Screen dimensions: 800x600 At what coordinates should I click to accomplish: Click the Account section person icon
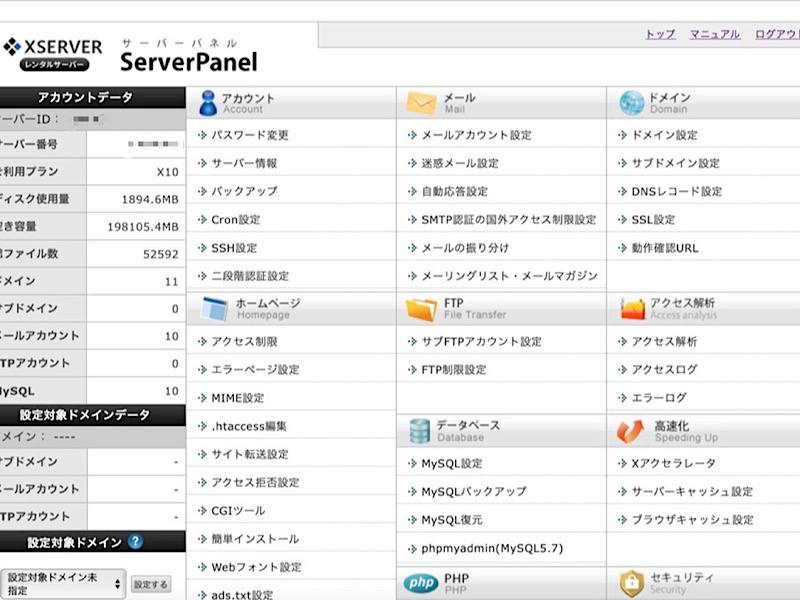pyautogui.click(x=208, y=103)
